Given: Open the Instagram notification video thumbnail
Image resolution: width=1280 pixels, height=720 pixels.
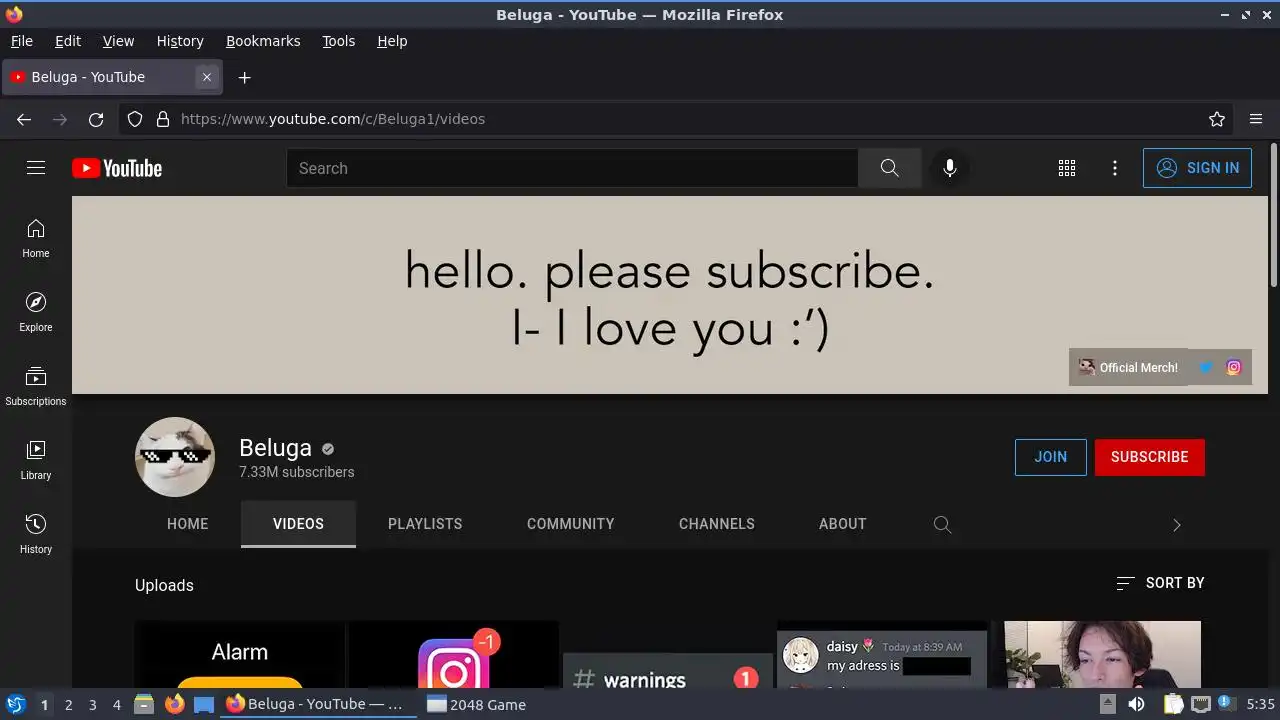Looking at the screenshot, I should pyautogui.click(x=453, y=654).
